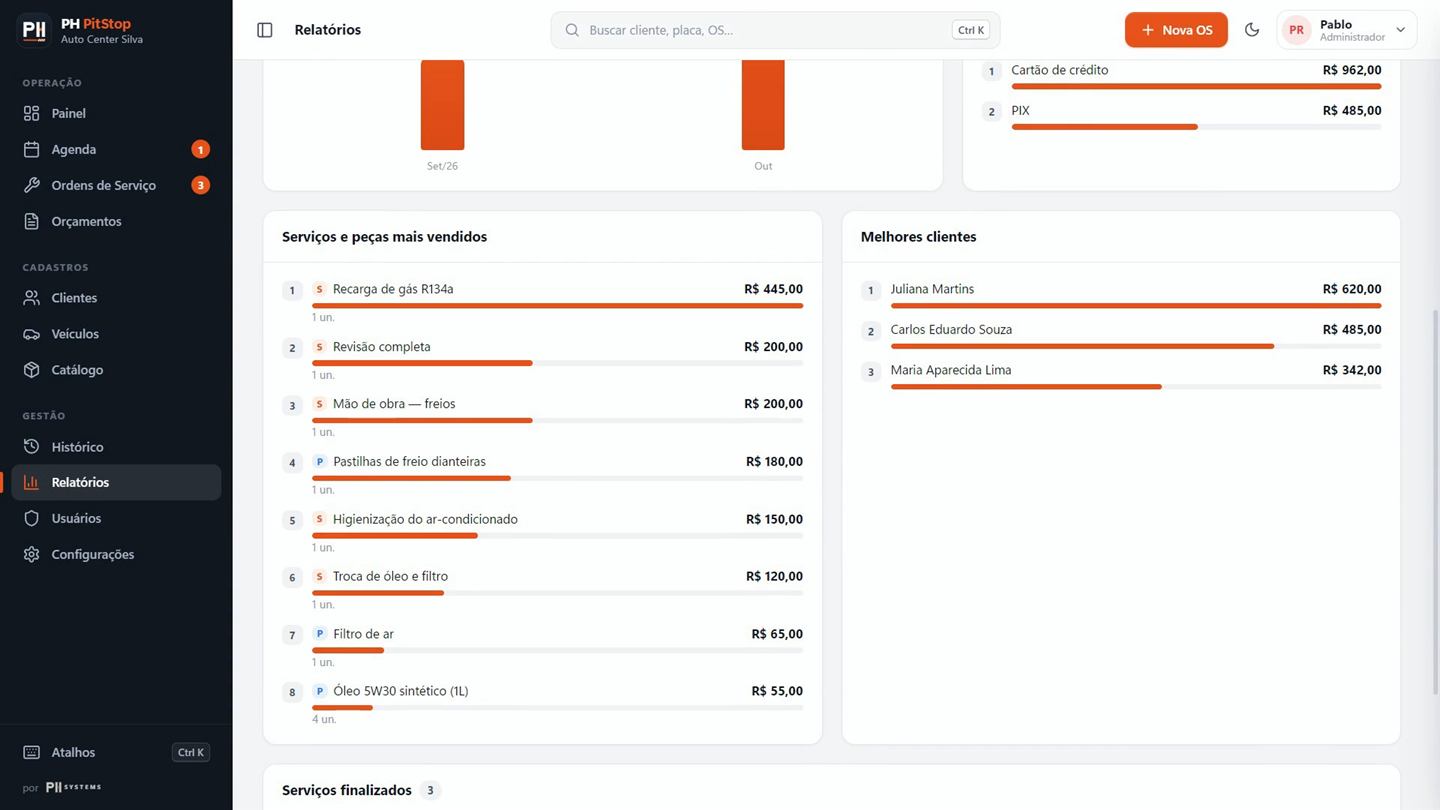The height and width of the screenshot is (810, 1440).
Task: Toggle dark mode with moon icon
Action: tap(1252, 30)
